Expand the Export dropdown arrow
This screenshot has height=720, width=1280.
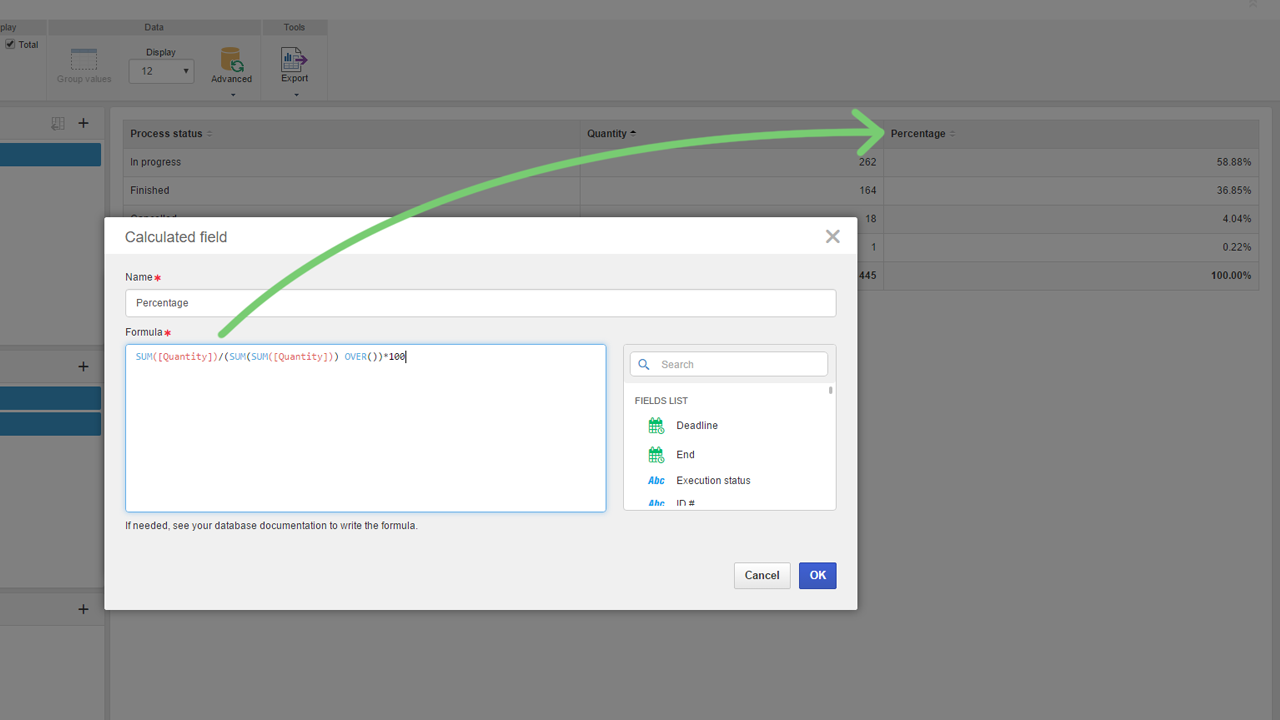click(x=296, y=95)
